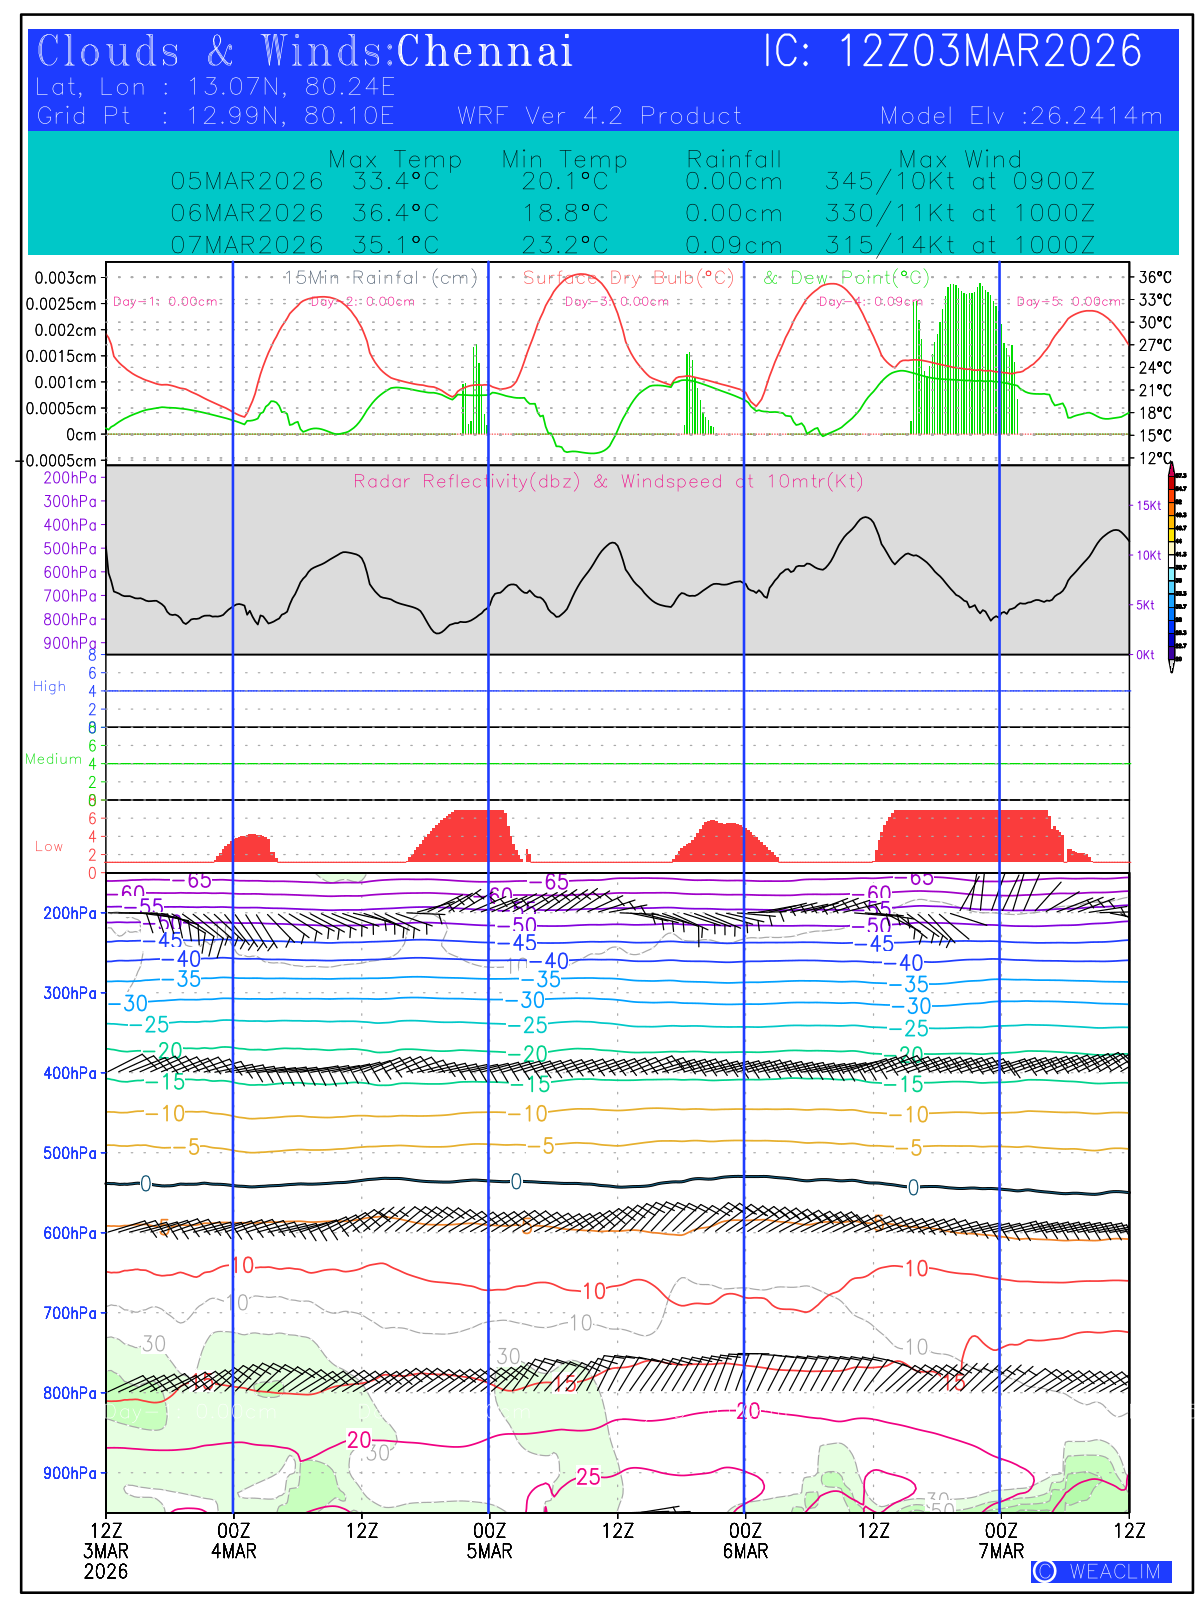The image size is (1200, 1600).
Task: Click the High cloud layer label
Action: tap(49, 686)
